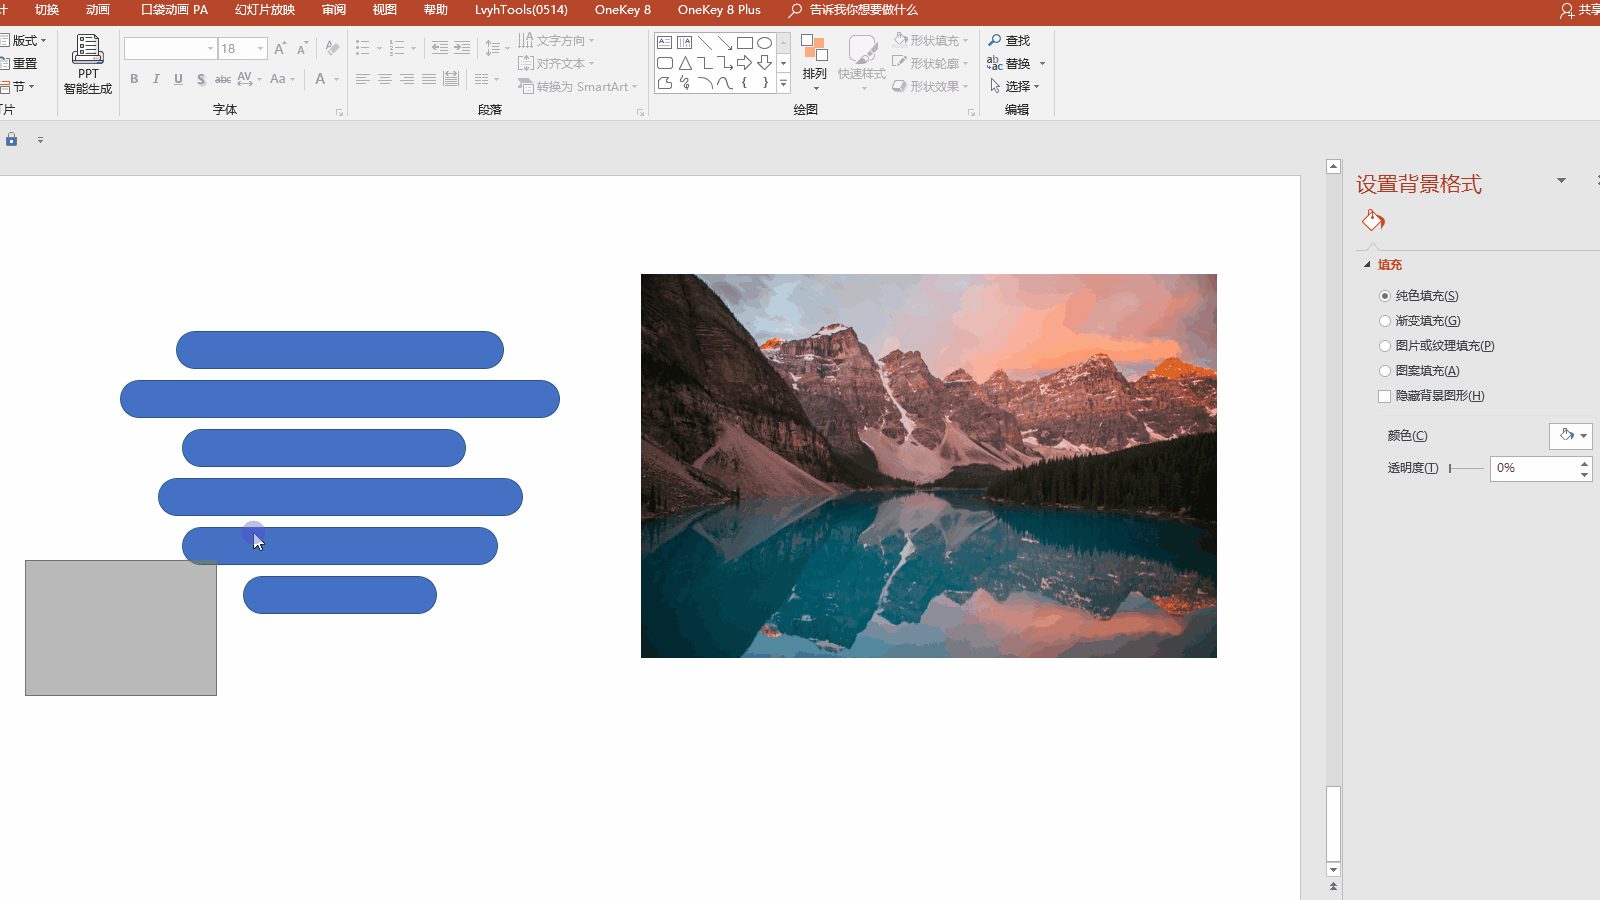Select the arc shape

[x=705, y=83]
